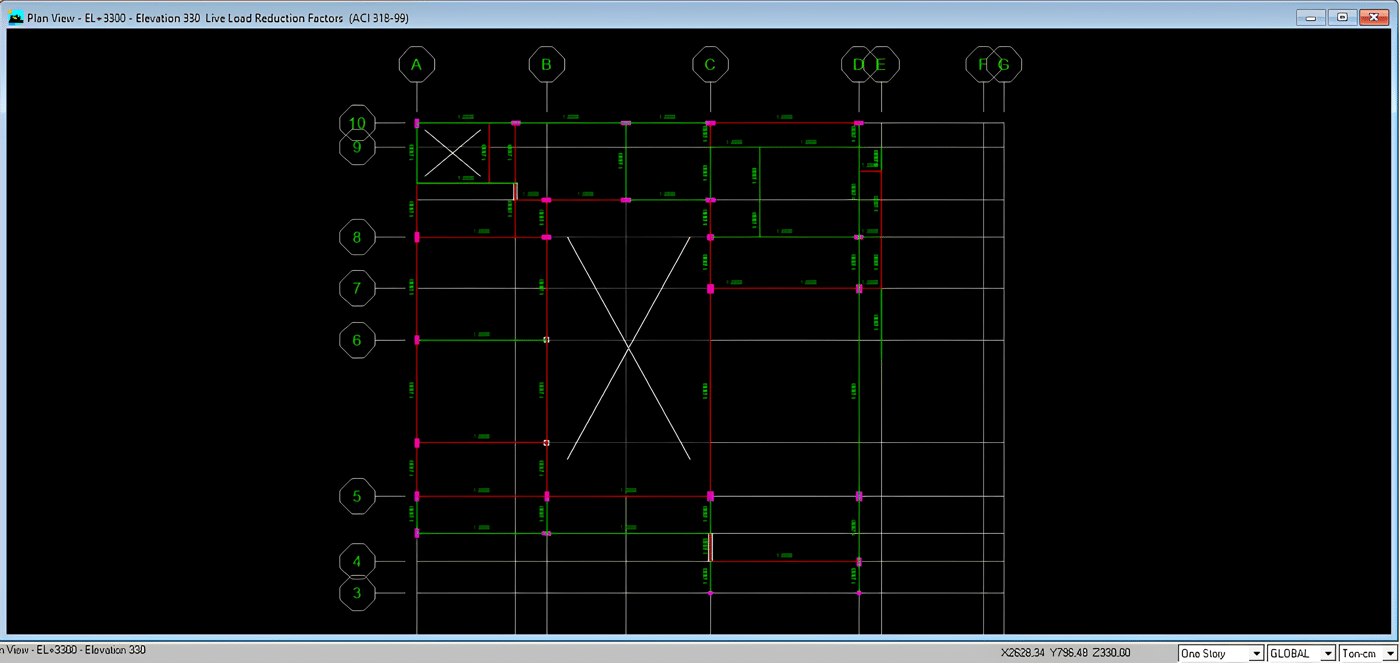
Task: Click grid bubble B at top
Action: (x=546, y=66)
